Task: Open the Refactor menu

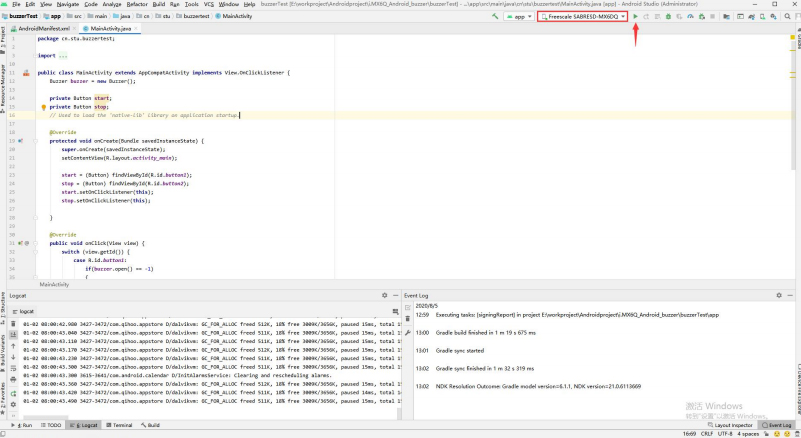Action: tap(137, 4)
